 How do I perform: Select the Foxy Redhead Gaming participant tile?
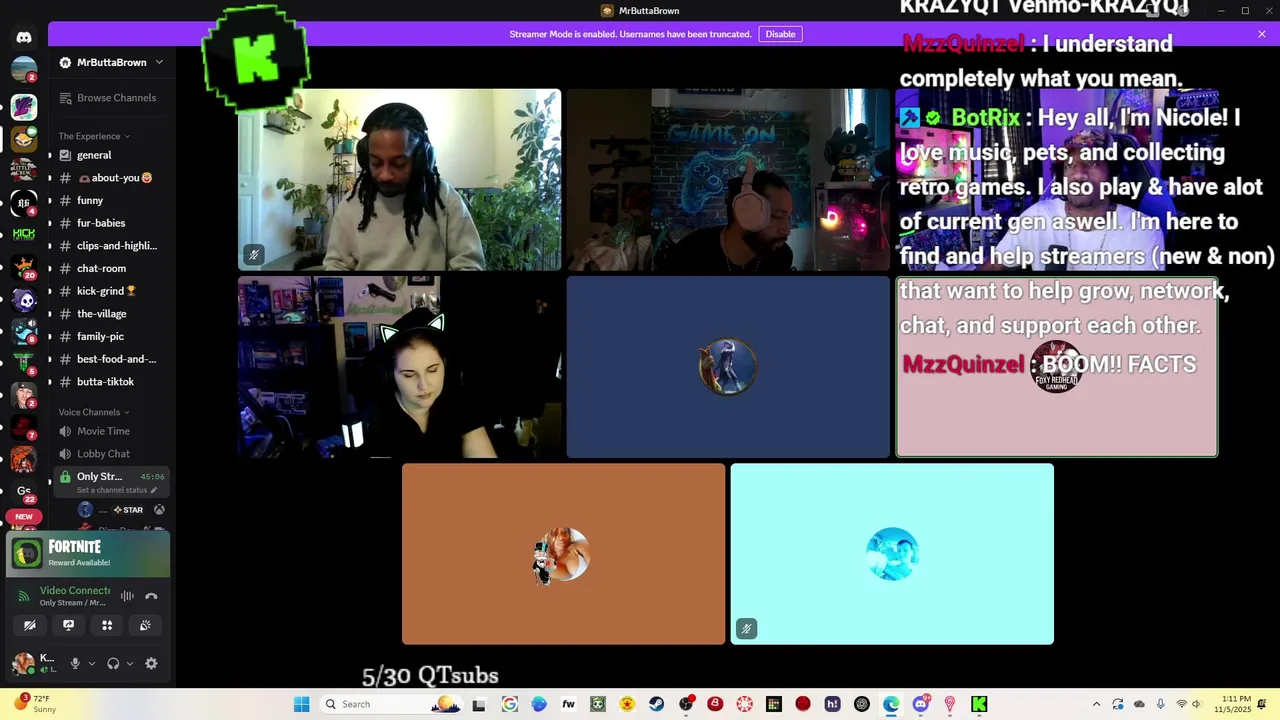[1056, 367]
